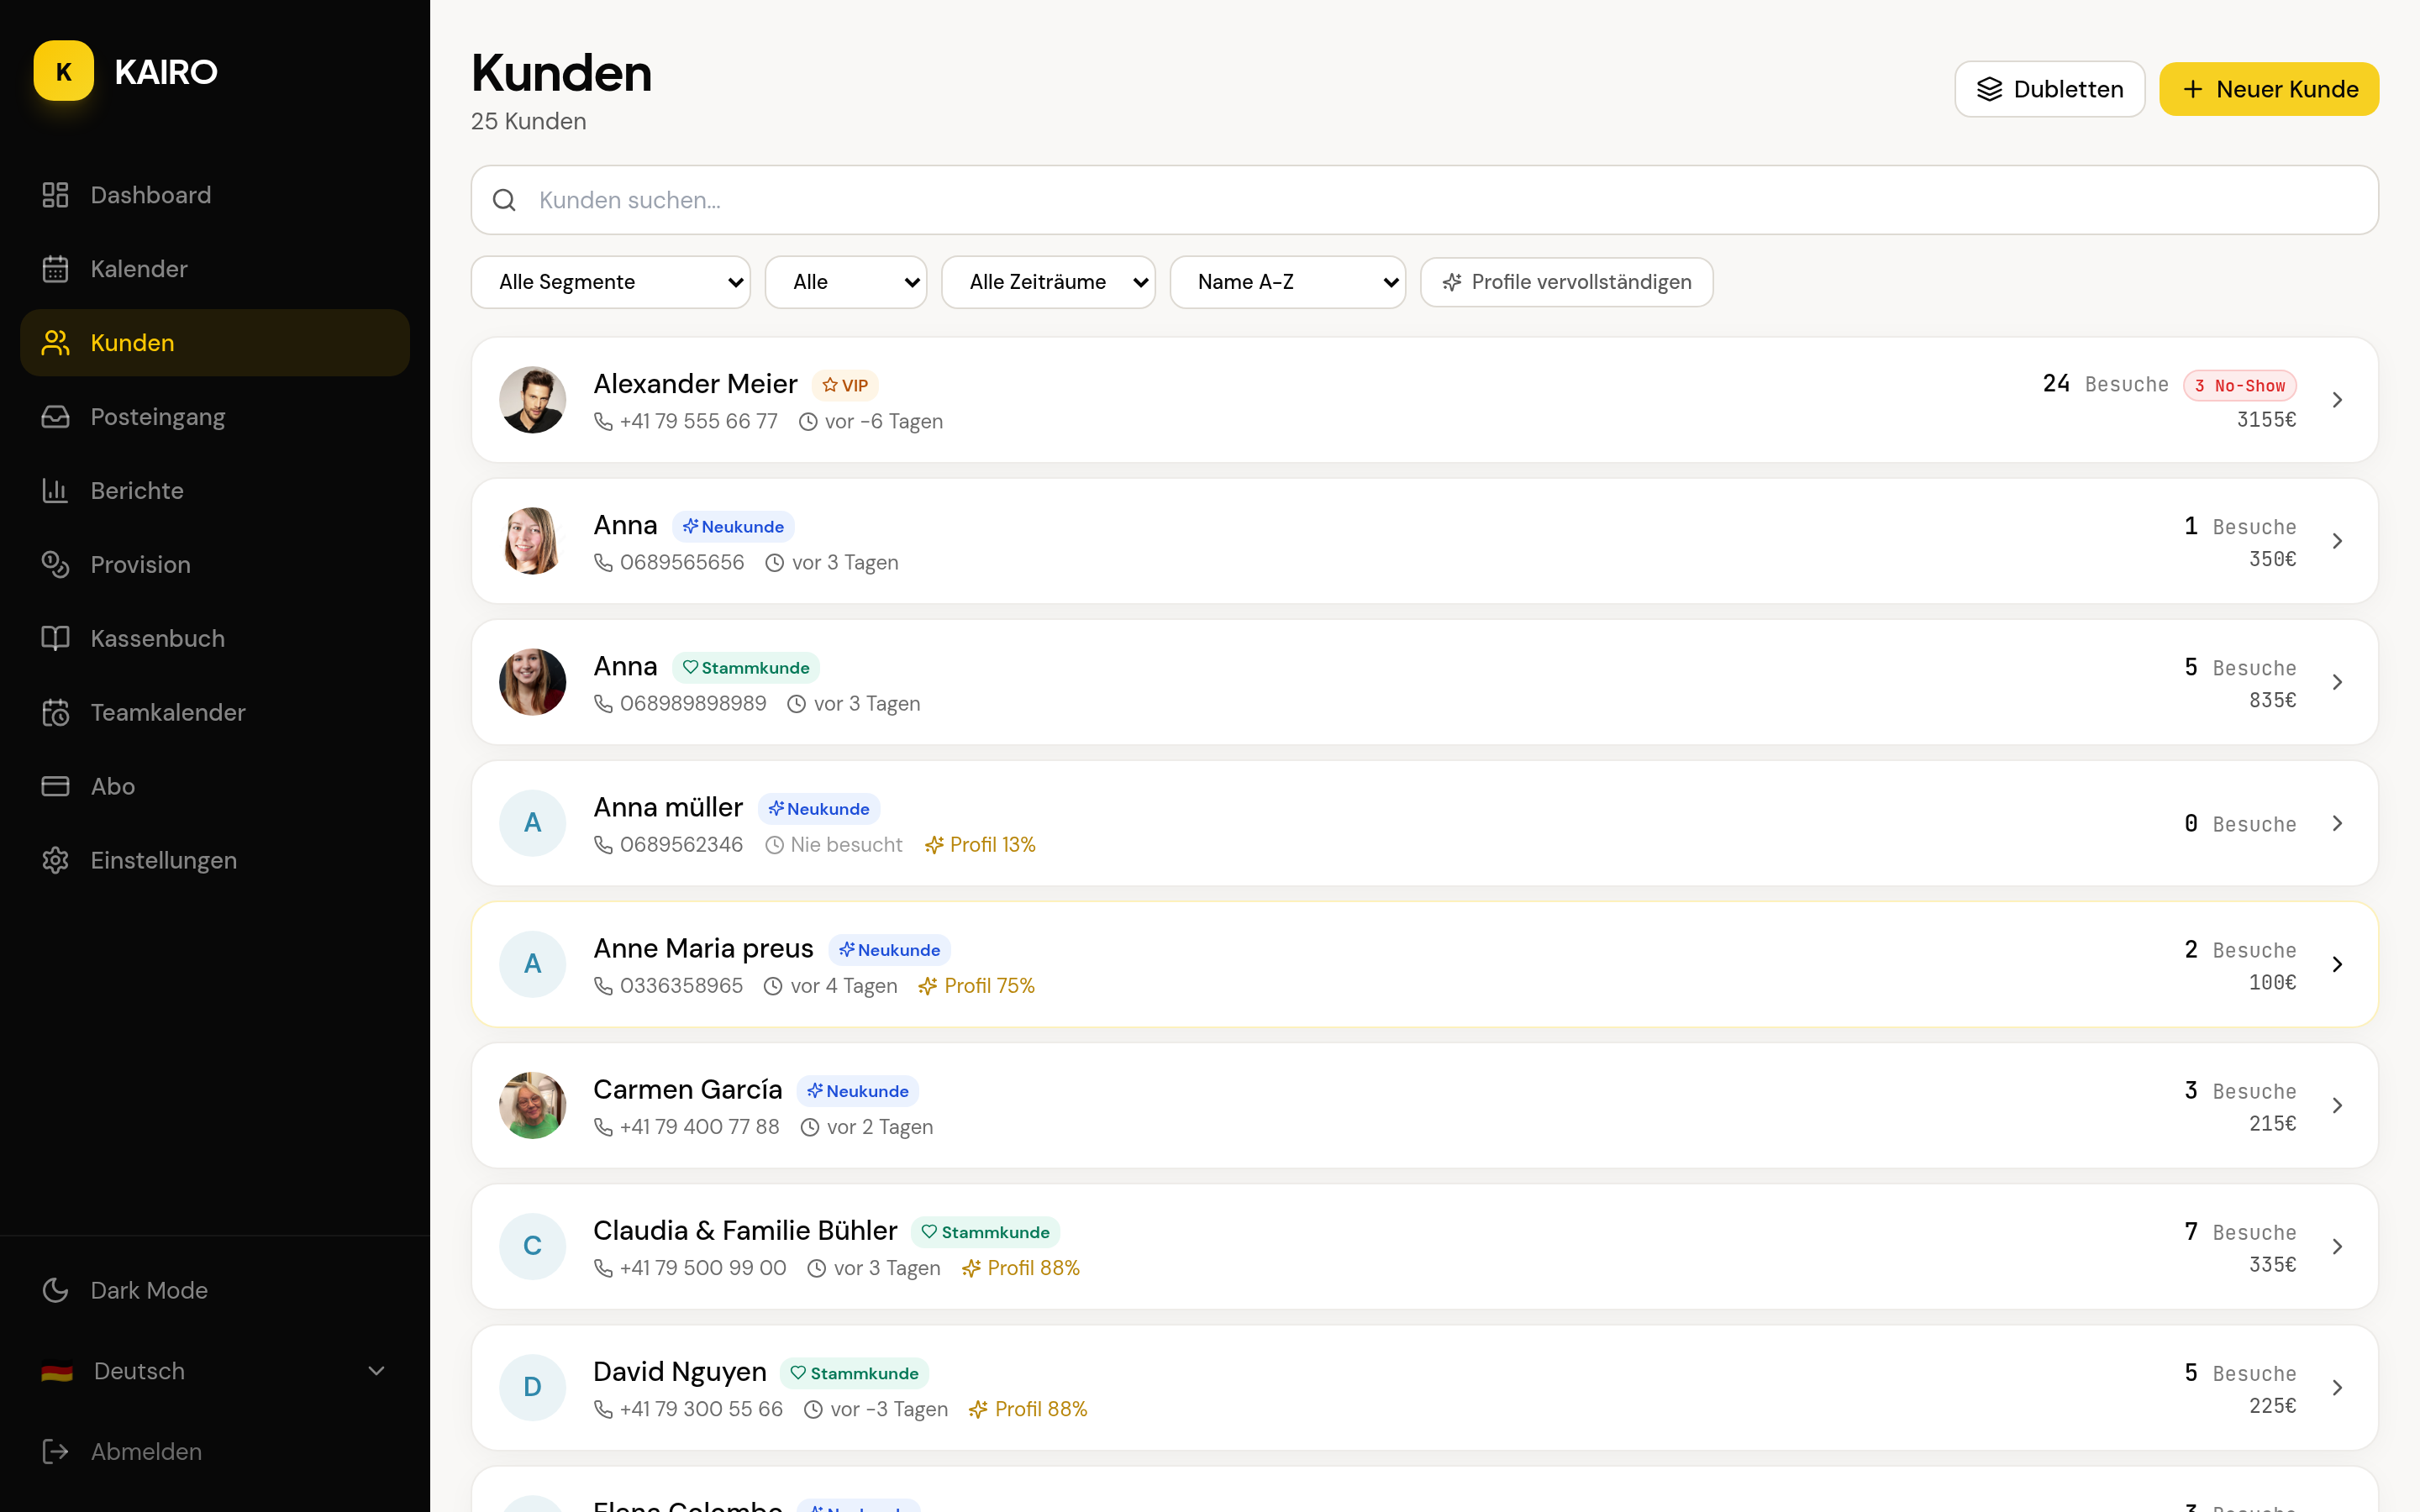Click the phone icon beside 0336358965
The height and width of the screenshot is (1512, 2420).
(603, 986)
